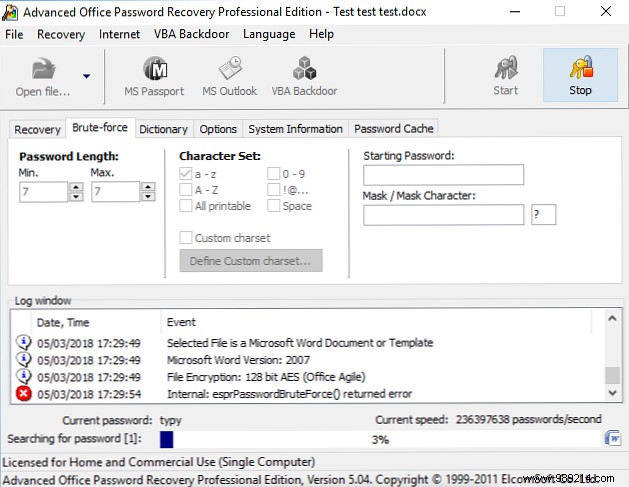Click the info icon beside File Encryption row
The image size is (629, 487).
(23, 376)
